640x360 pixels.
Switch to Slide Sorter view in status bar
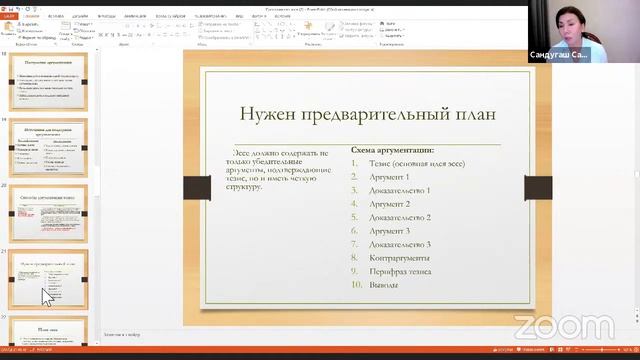tap(560, 350)
